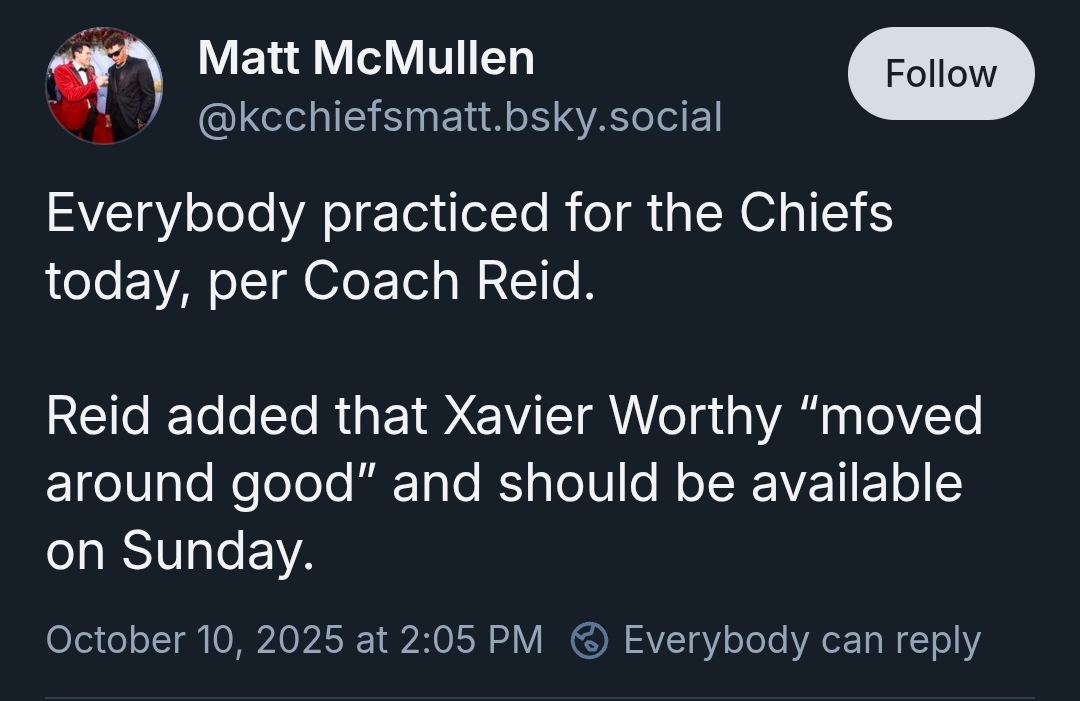Open the @kcchiefsmatt.bsky.social handle link
The width and height of the screenshot is (1080, 701).
click(x=459, y=116)
